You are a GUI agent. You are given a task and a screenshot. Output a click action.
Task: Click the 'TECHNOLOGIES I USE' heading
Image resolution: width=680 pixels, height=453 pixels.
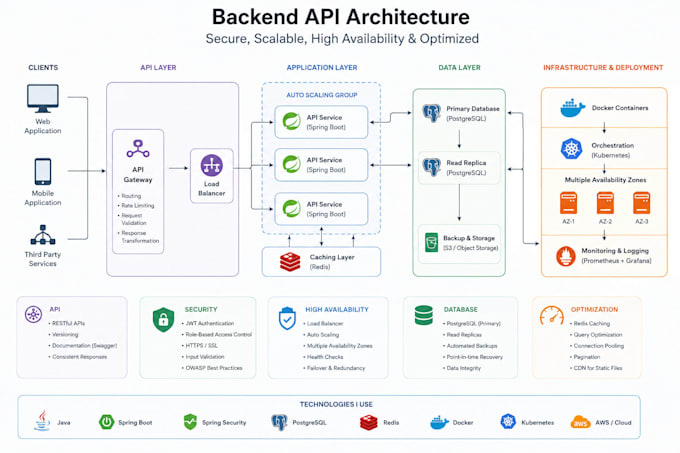336,404
